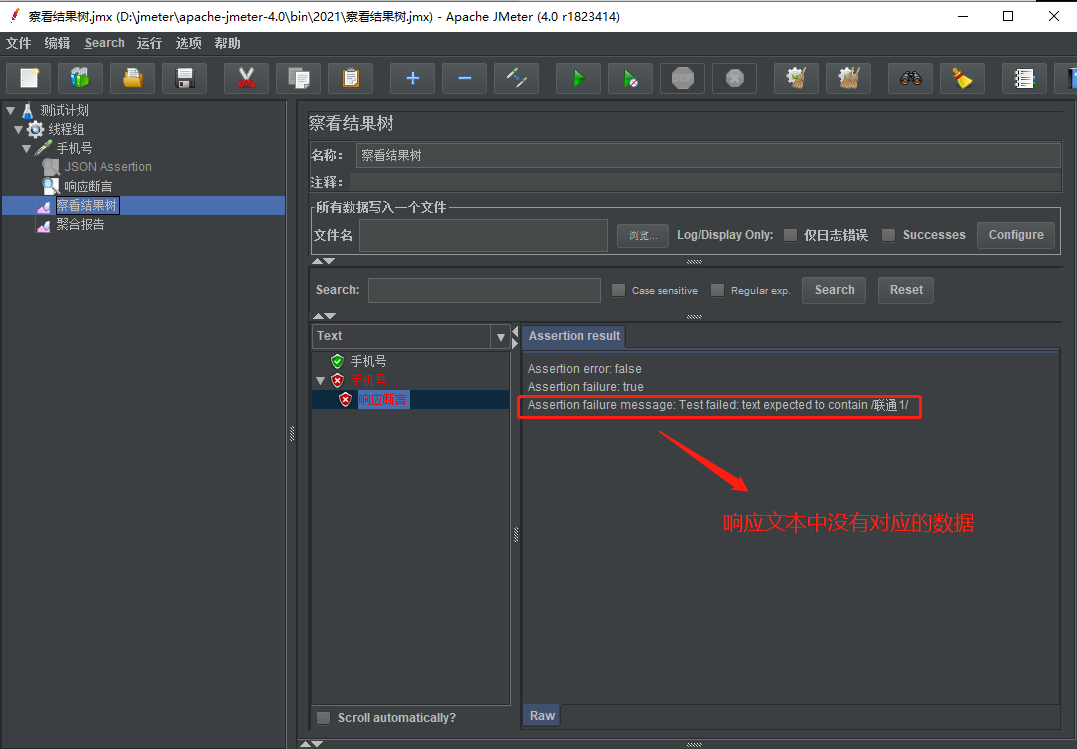Viewport: 1077px width, 749px height.
Task: Open the Text renderer dropdown
Action: [501, 337]
